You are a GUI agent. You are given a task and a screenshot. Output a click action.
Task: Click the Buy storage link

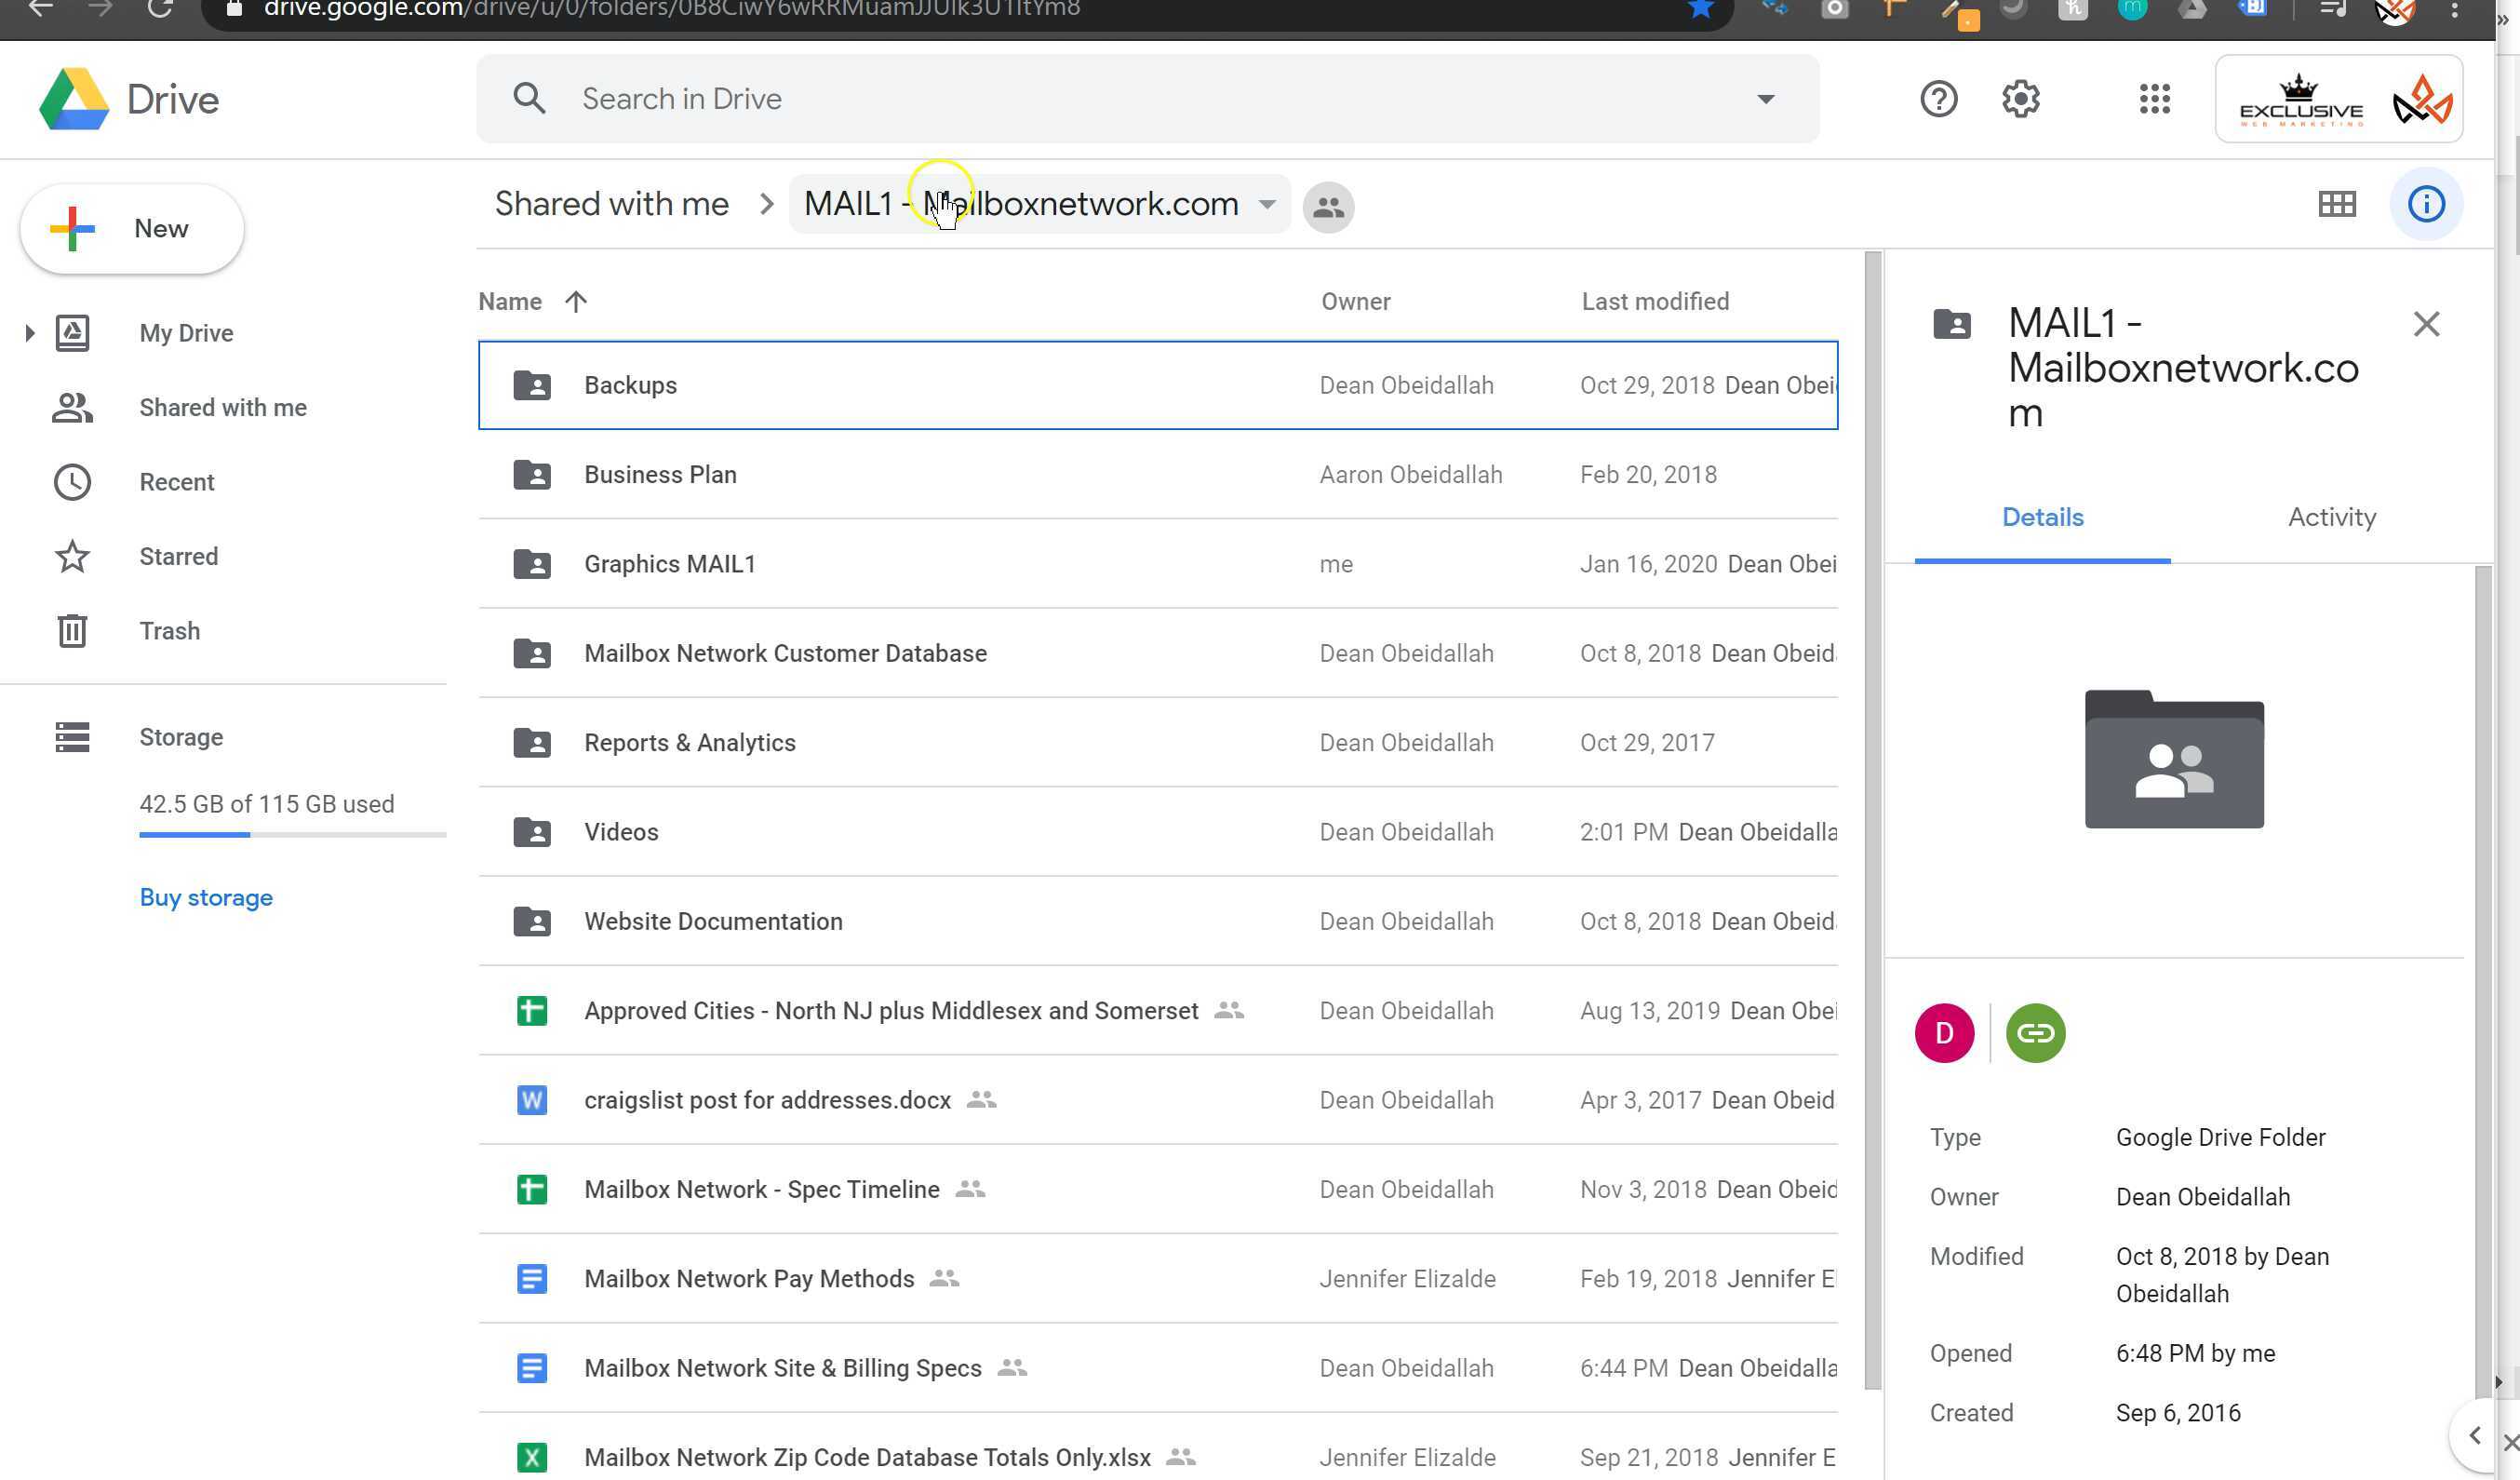pyautogui.click(x=206, y=897)
